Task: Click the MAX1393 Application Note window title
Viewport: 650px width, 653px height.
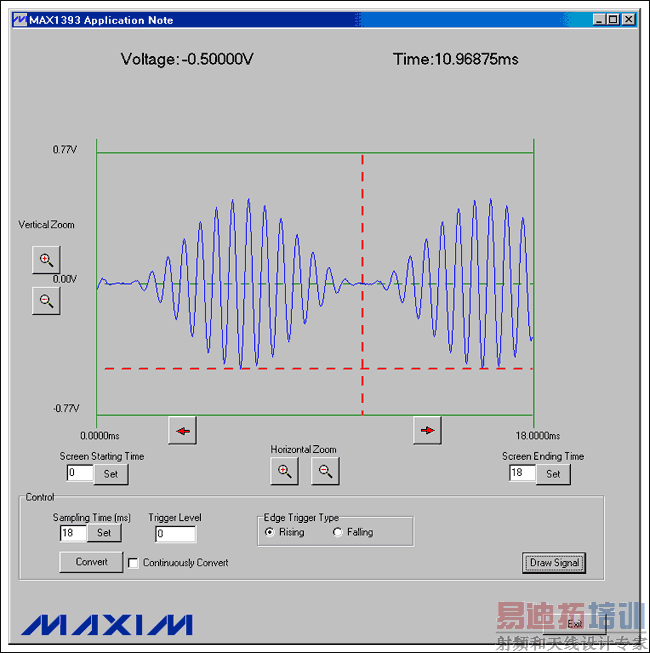Action: (101, 20)
